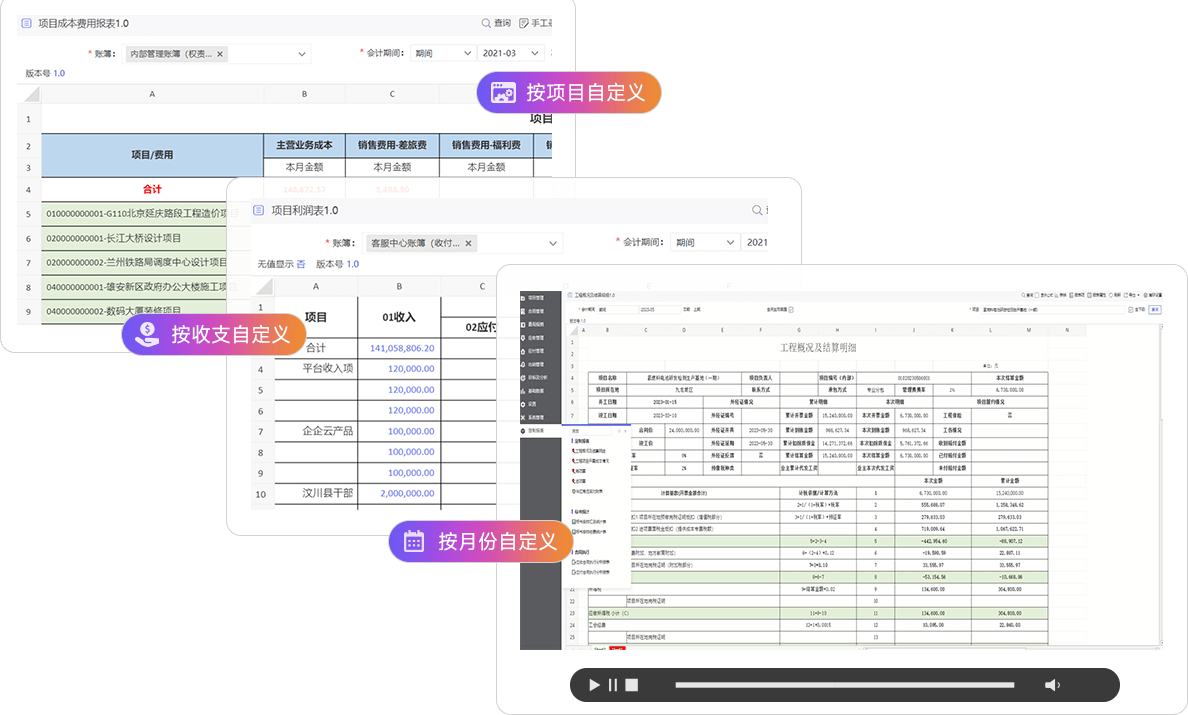Click the 按收支自定义 badge
The image size is (1188, 715).
(213, 334)
